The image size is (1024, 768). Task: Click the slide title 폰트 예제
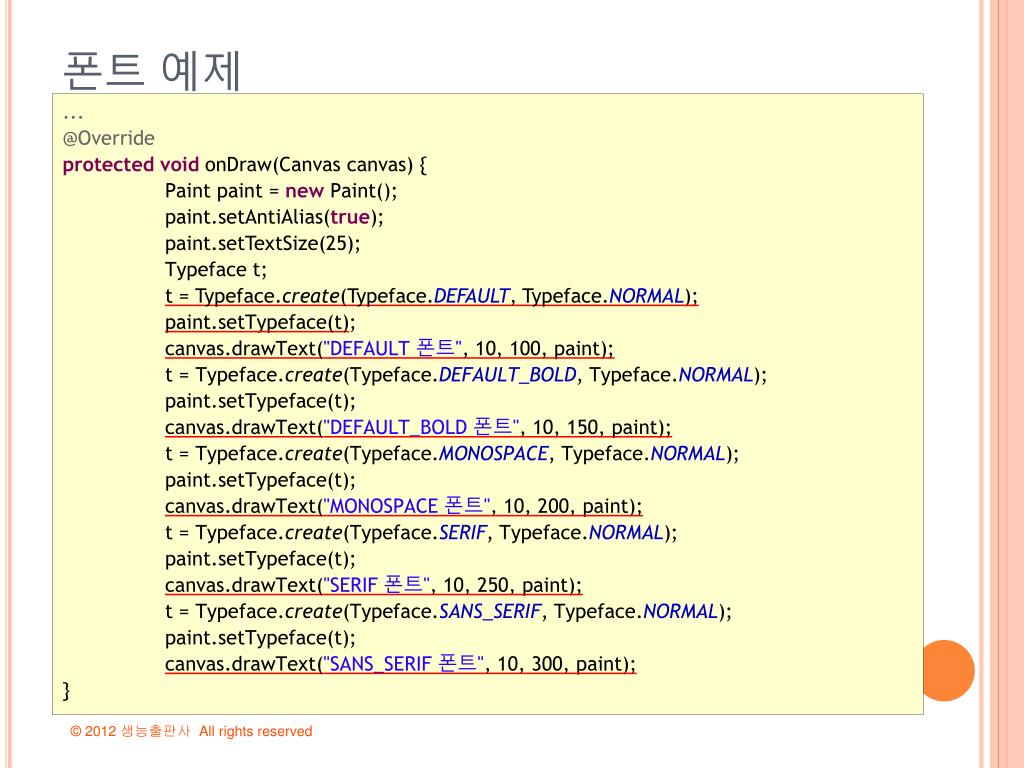(x=152, y=70)
